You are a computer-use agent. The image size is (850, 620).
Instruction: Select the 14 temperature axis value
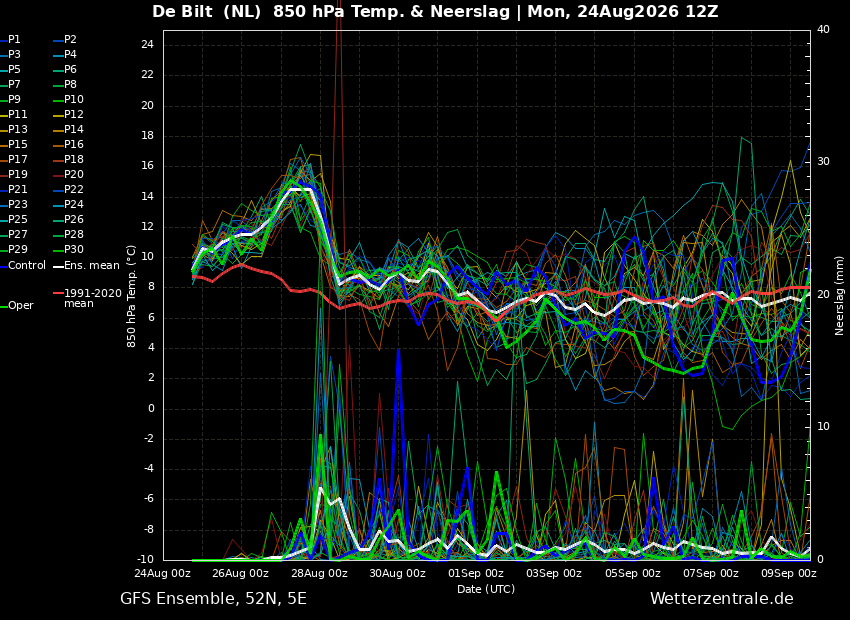pos(147,197)
